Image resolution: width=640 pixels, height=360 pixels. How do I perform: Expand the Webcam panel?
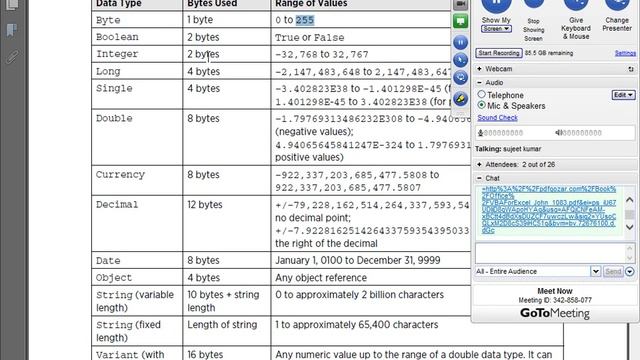click(480, 69)
